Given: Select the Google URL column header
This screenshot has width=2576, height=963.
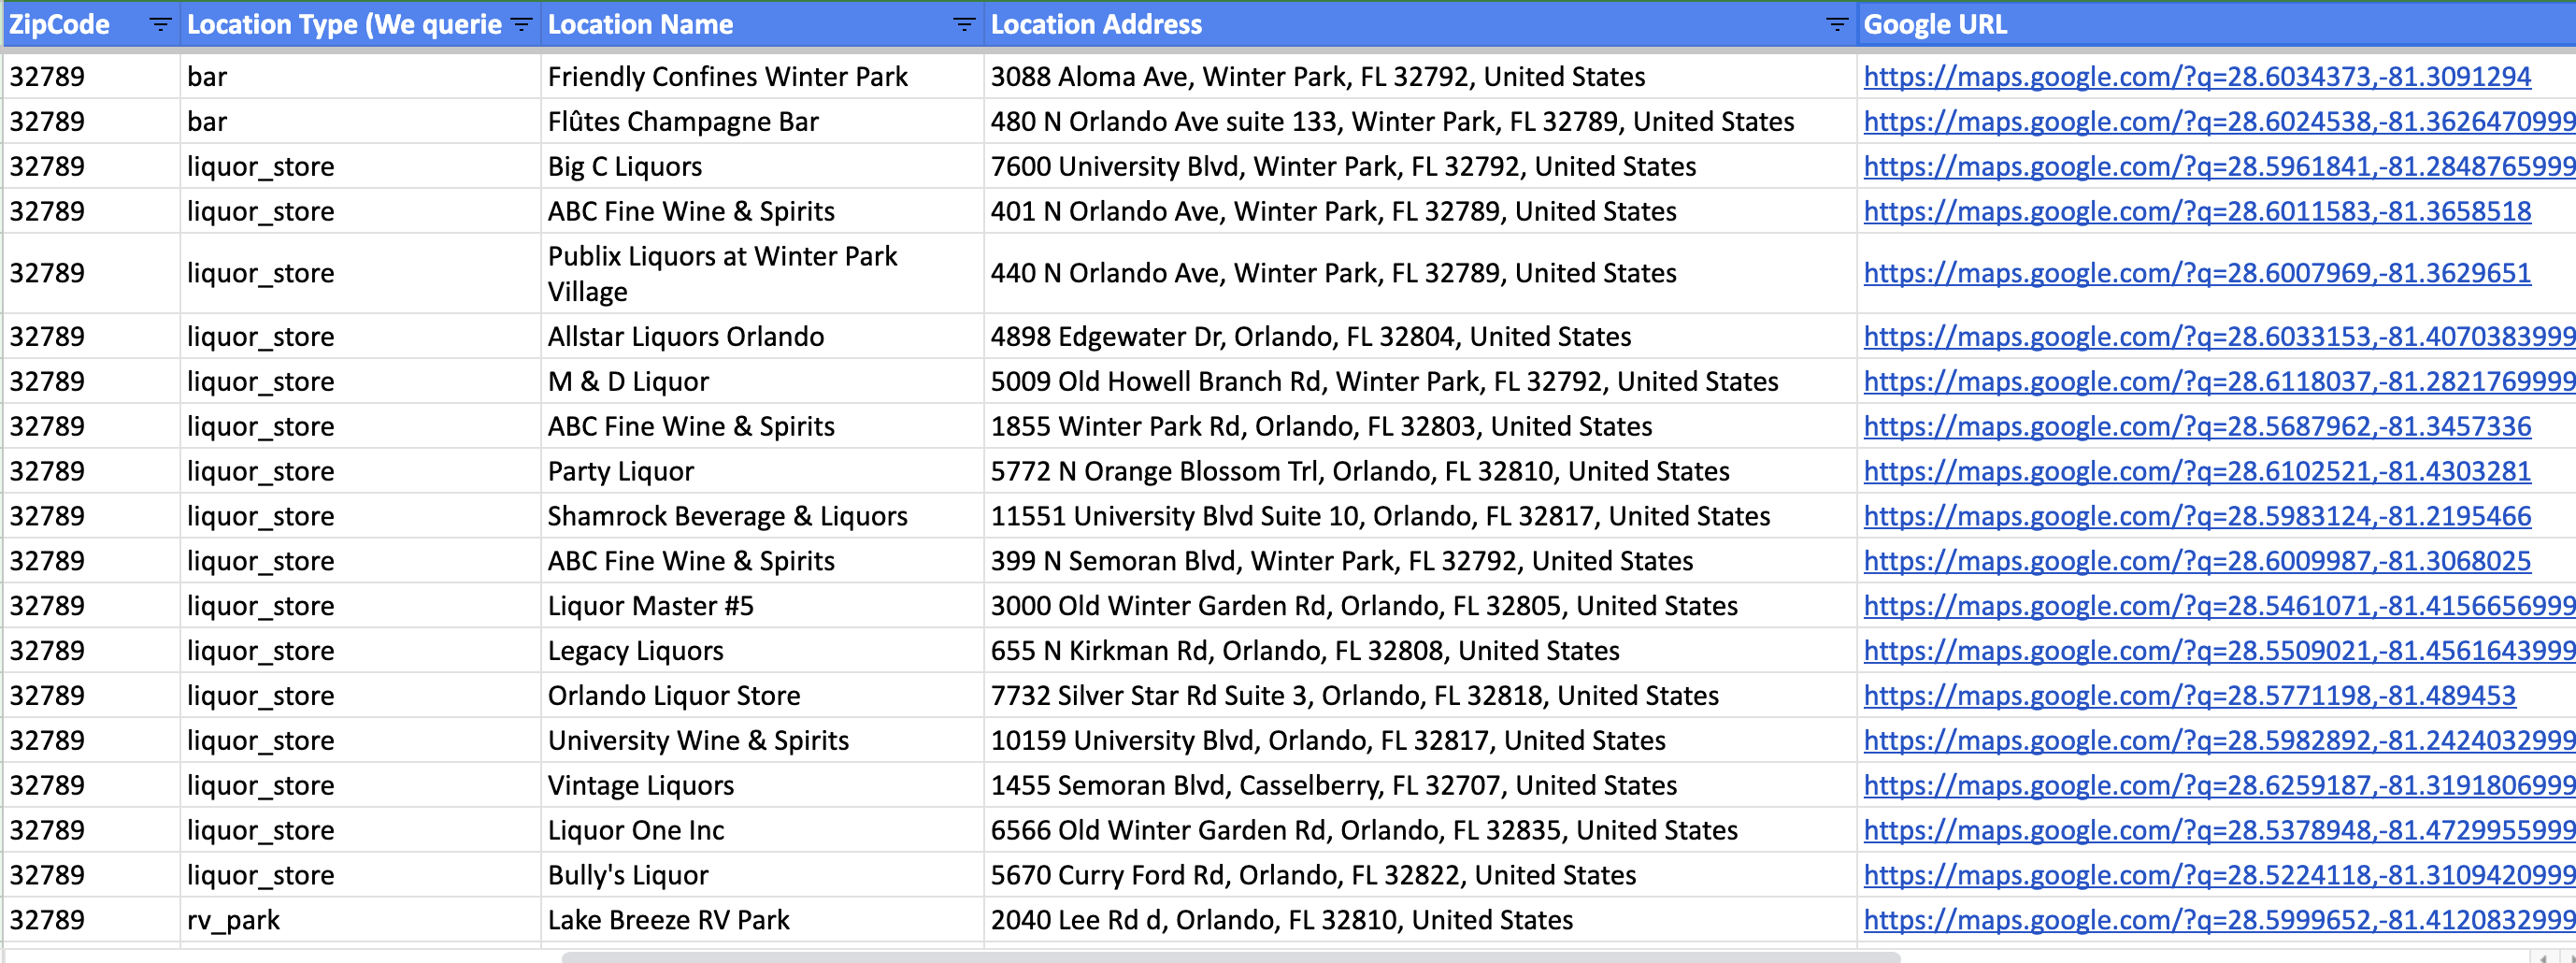Looking at the screenshot, I should click(x=2216, y=25).
